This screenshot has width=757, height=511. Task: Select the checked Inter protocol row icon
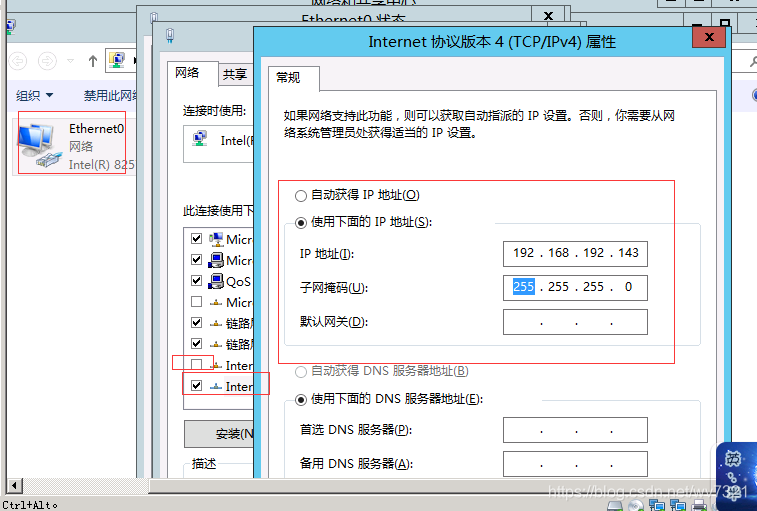[x=216, y=386]
